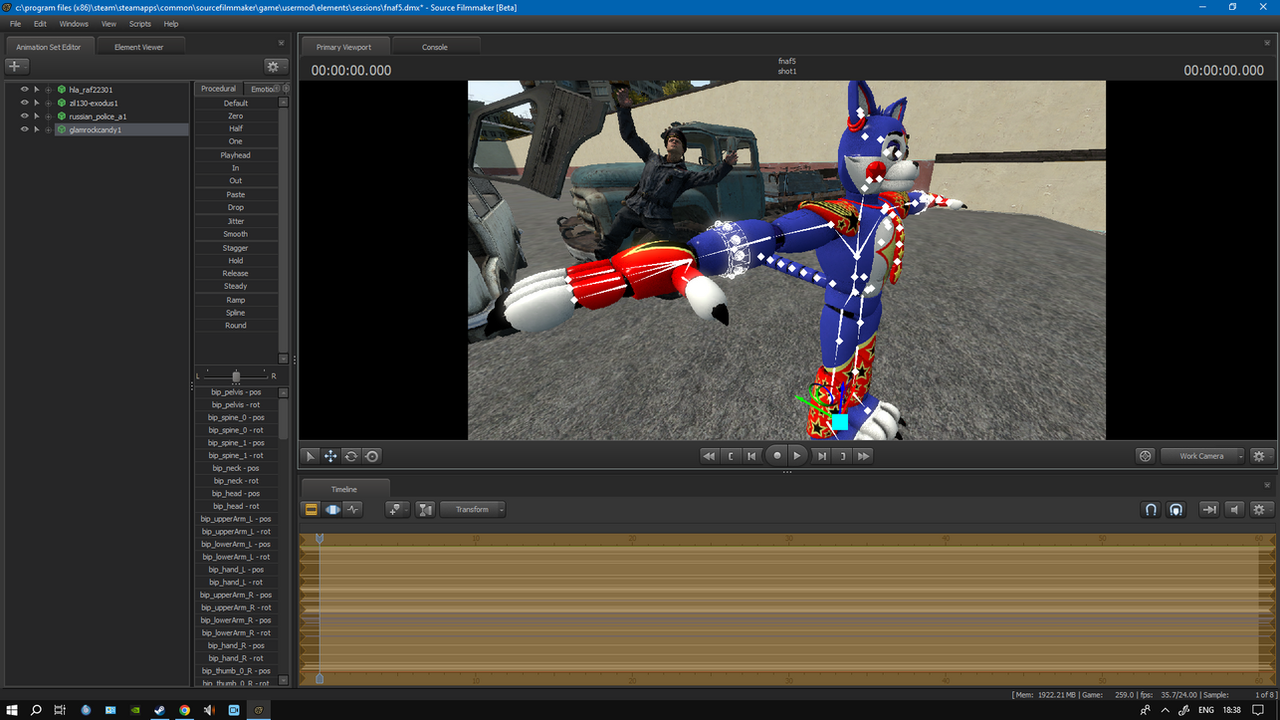Switch to the Motion Editor mode icon
This screenshot has width=1280, height=720.
pos(332,509)
